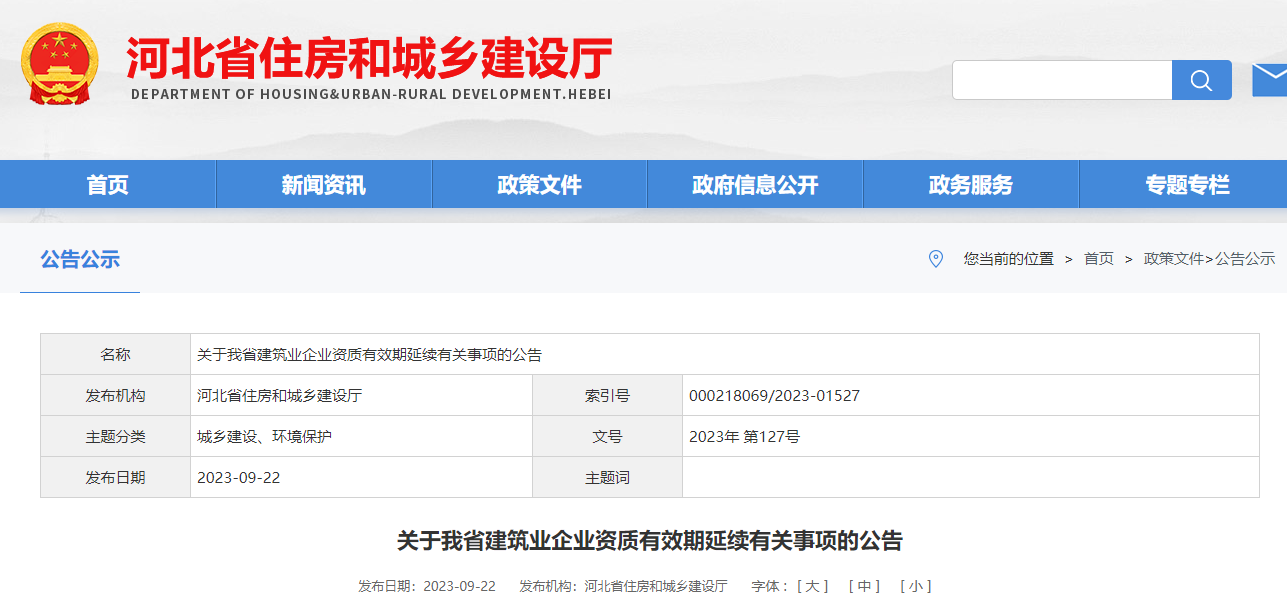Click the 发布日期：2023-09-22 line below headline
Image resolution: width=1287 pixels, height=615 pixels.
coord(427,586)
